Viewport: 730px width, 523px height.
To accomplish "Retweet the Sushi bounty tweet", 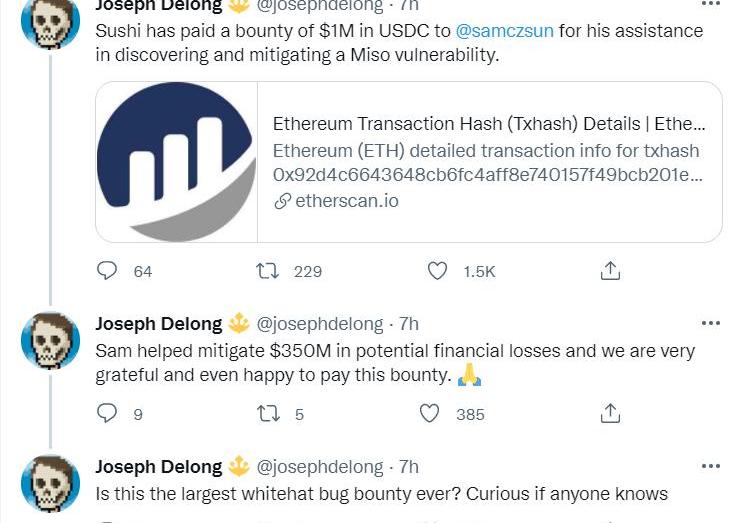I will 267,271.
